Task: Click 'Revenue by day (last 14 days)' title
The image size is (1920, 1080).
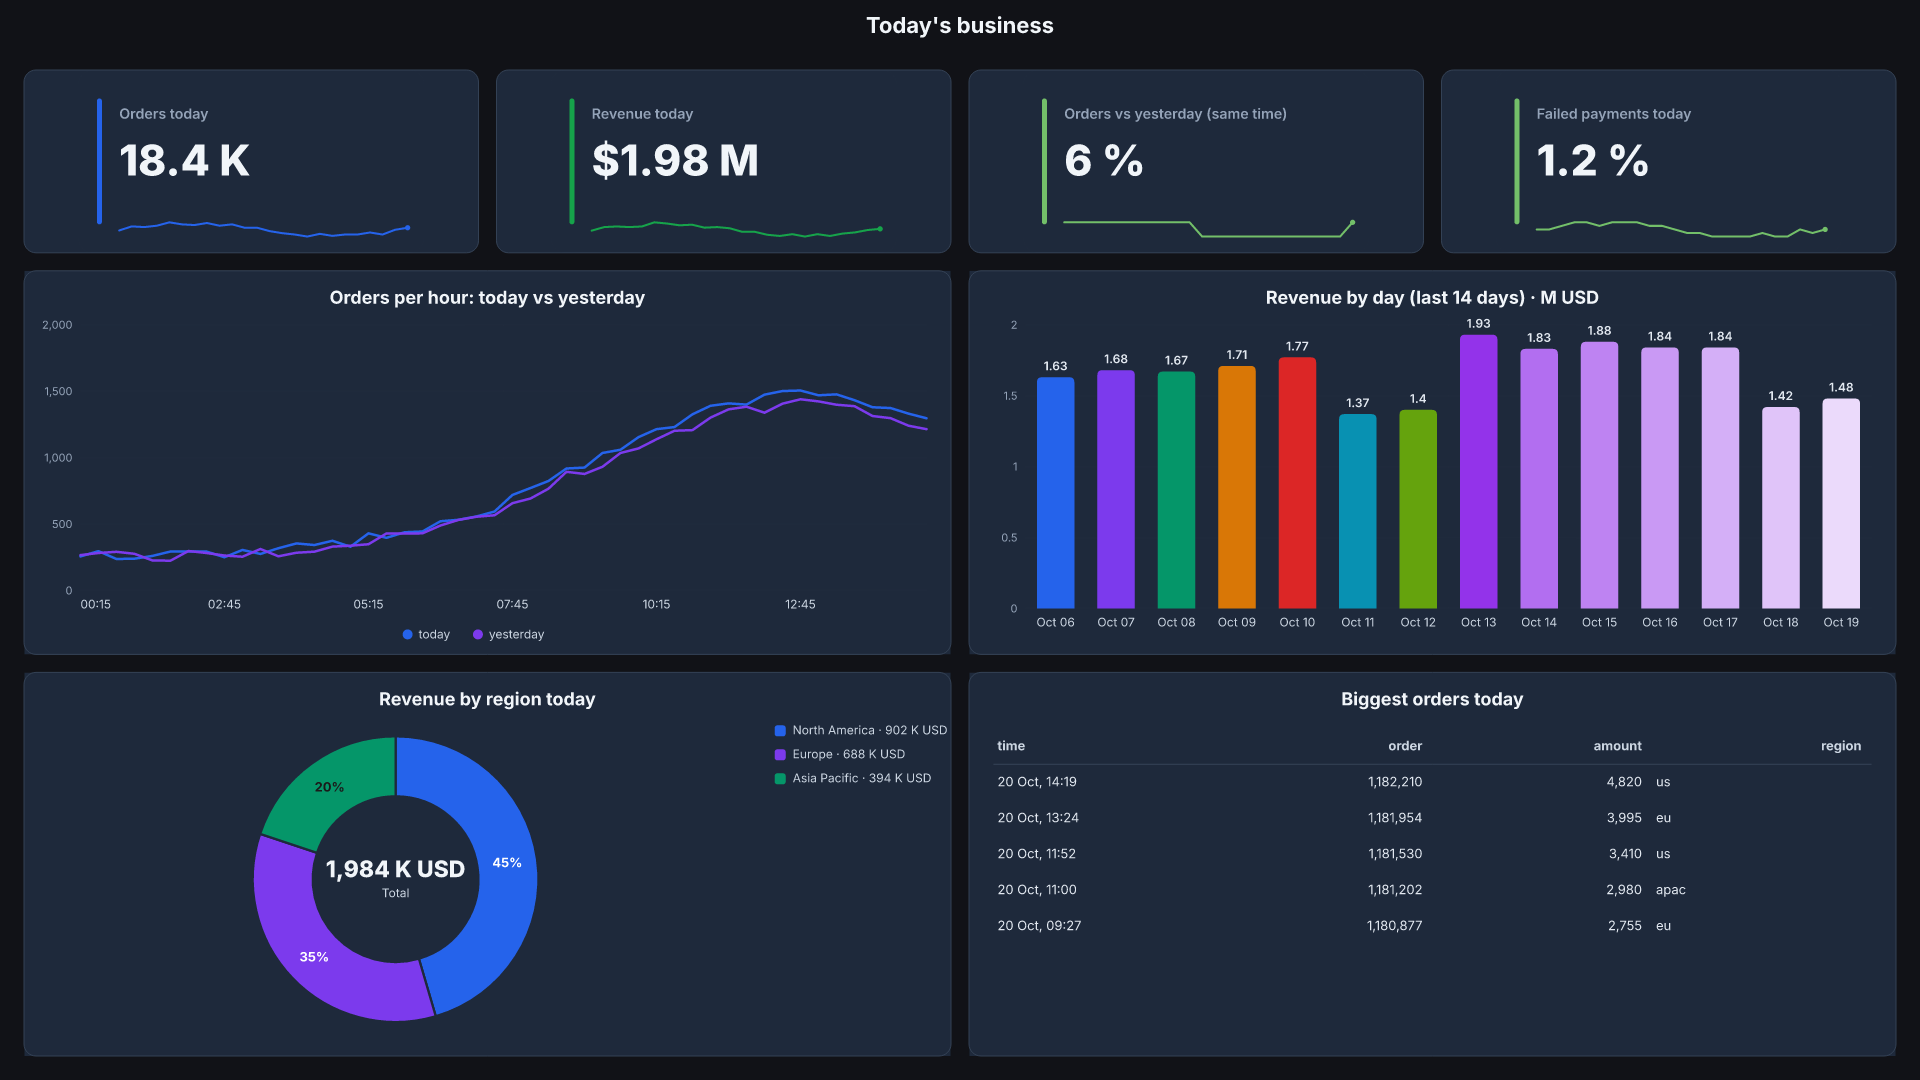Action: click(x=1432, y=298)
